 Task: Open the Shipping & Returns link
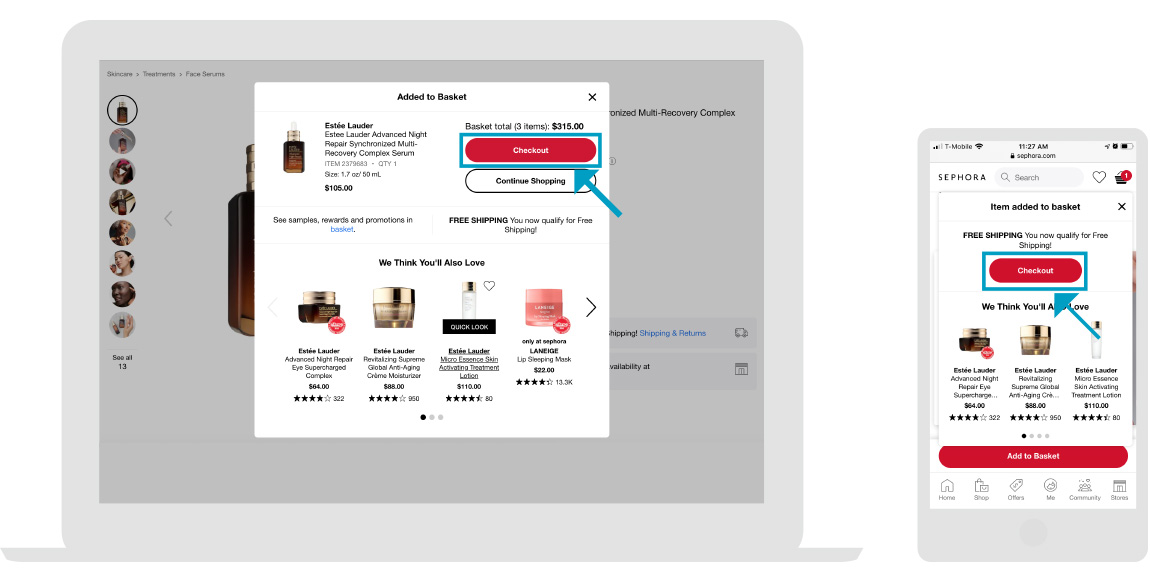click(673, 333)
